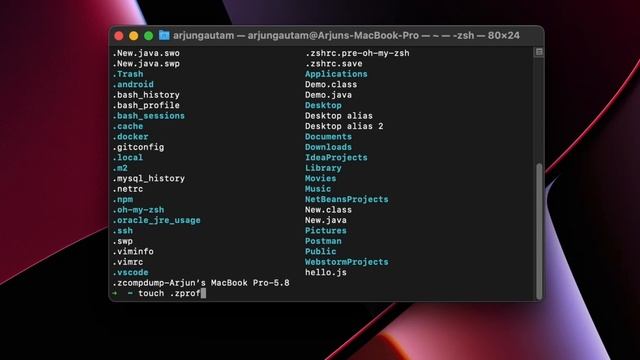640x360 pixels.
Task: Click the '.cache' directory entry
Action: tap(128, 126)
